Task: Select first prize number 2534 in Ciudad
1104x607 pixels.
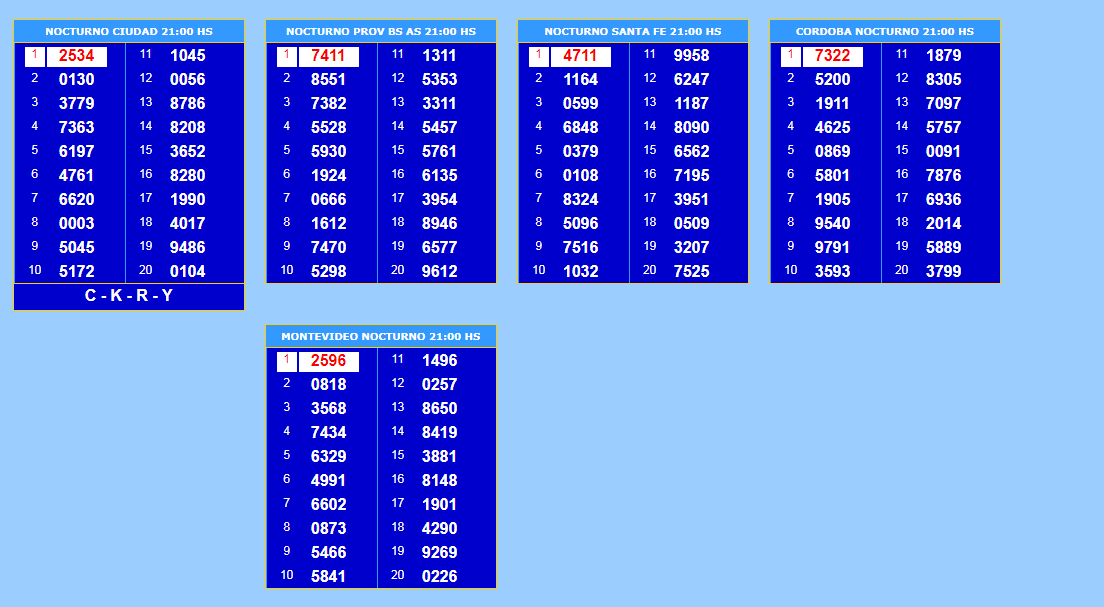Action: click(x=77, y=56)
